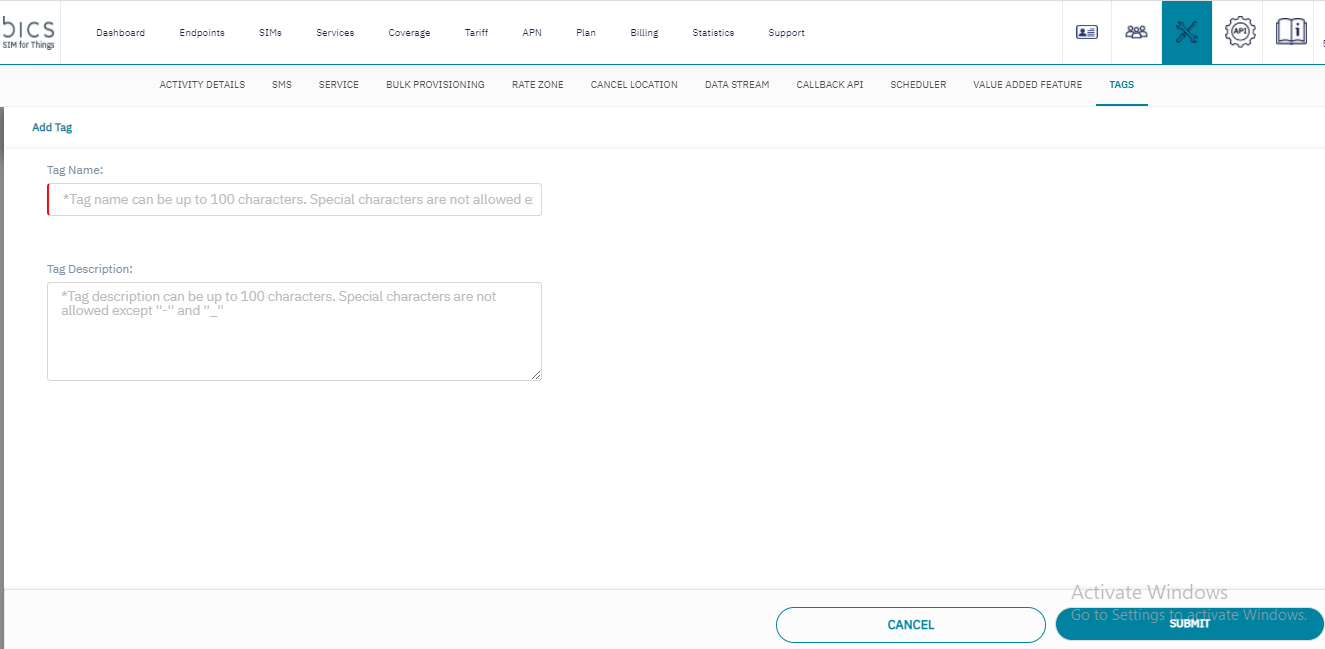Open the users group icon
This screenshot has height=649, width=1325.
pyautogui.click(x=1136, y=32)
